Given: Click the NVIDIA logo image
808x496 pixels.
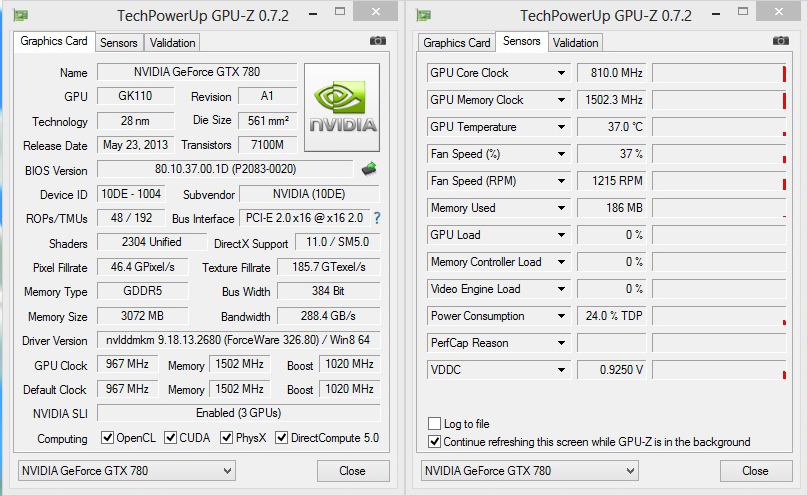Looking at the screenshot, I should pos(342,107).
